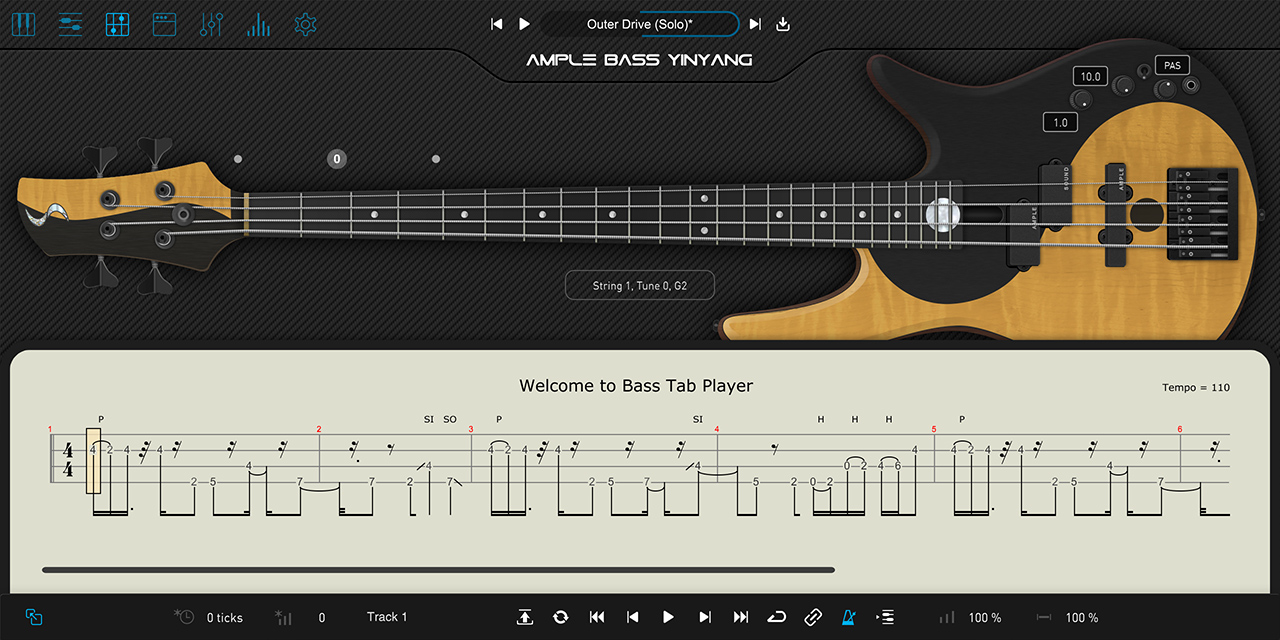Screen dimensions: 1280x640
Task: Click the first 100 % velocity scale value
Action: pos(985,618)
